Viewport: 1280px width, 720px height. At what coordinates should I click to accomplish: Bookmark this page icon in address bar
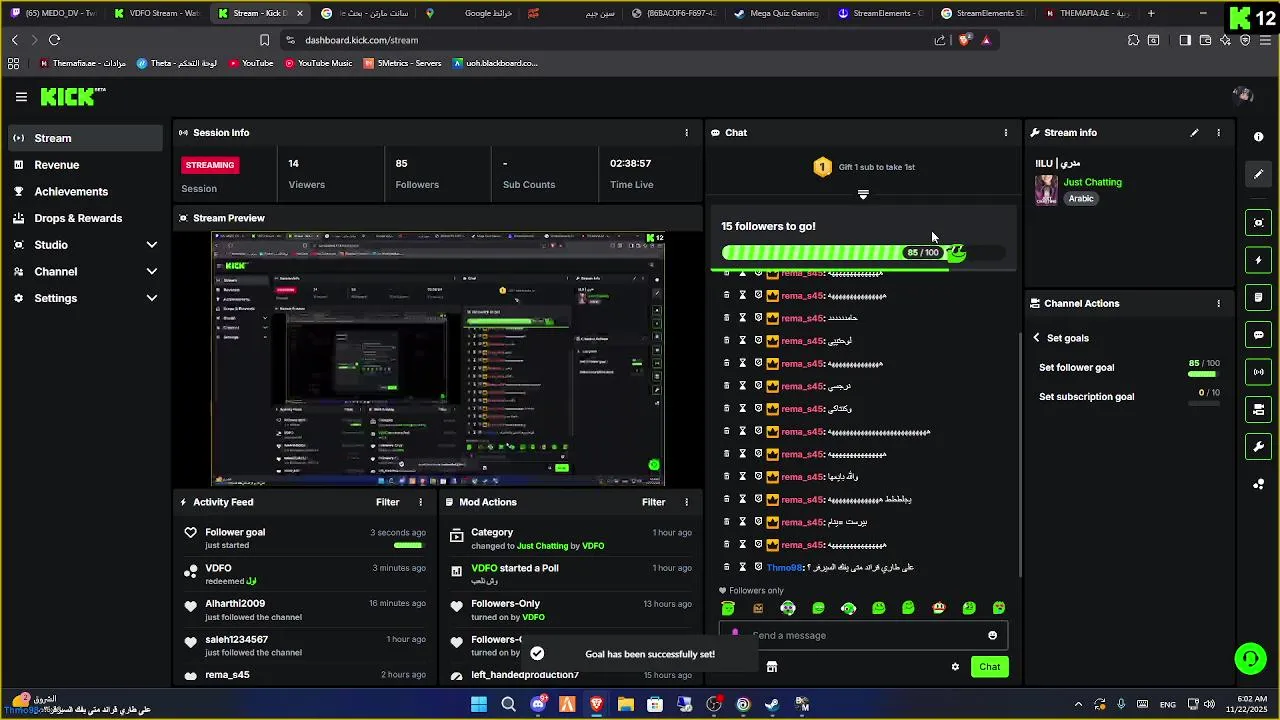coord(264,40)
